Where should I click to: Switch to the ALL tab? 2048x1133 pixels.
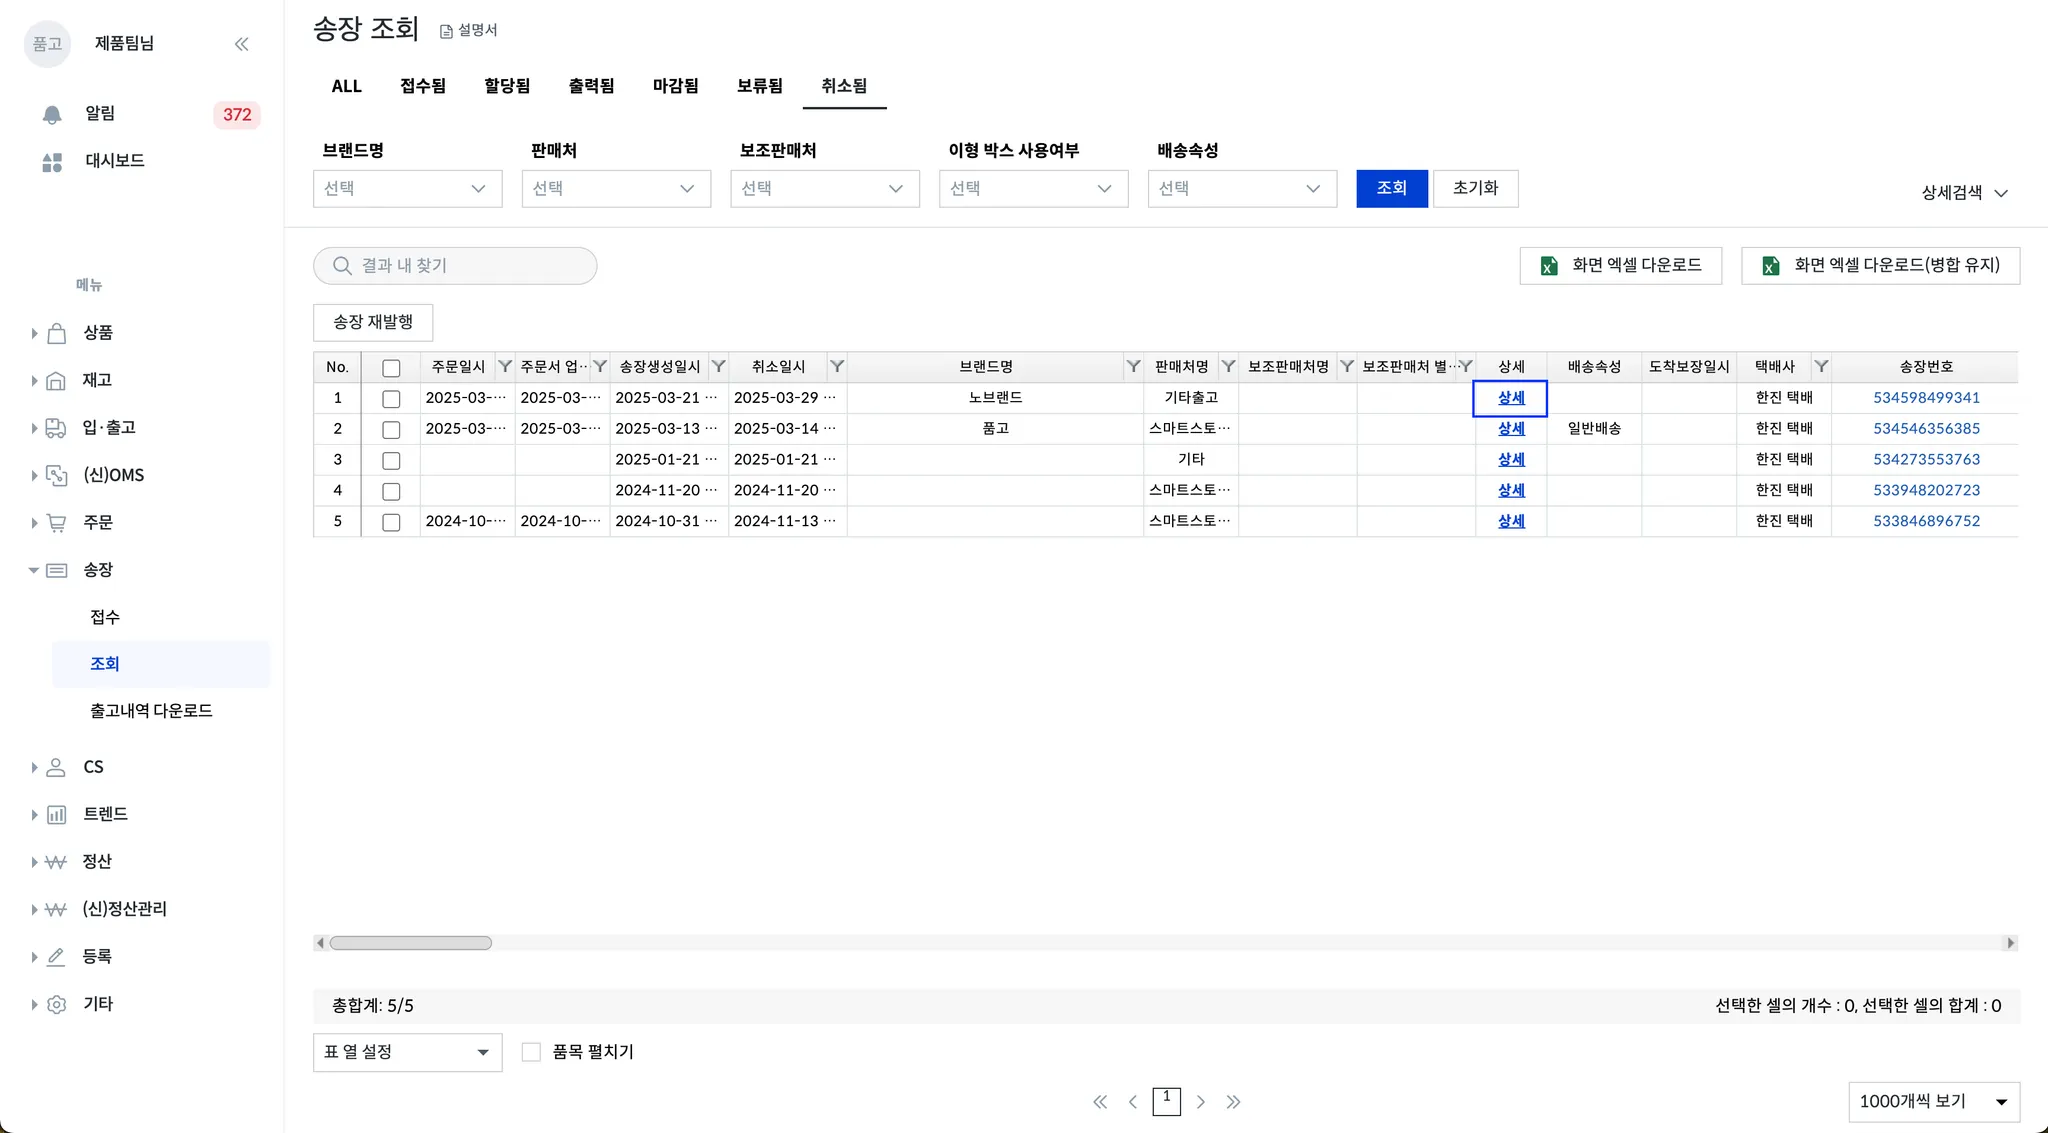[x=346, y=86]
